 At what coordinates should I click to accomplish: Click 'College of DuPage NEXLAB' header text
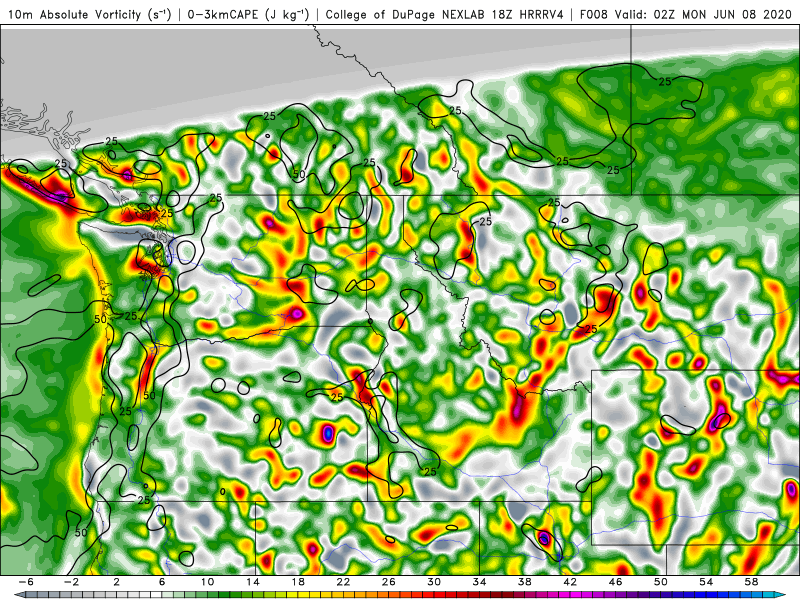click(406, 14)
